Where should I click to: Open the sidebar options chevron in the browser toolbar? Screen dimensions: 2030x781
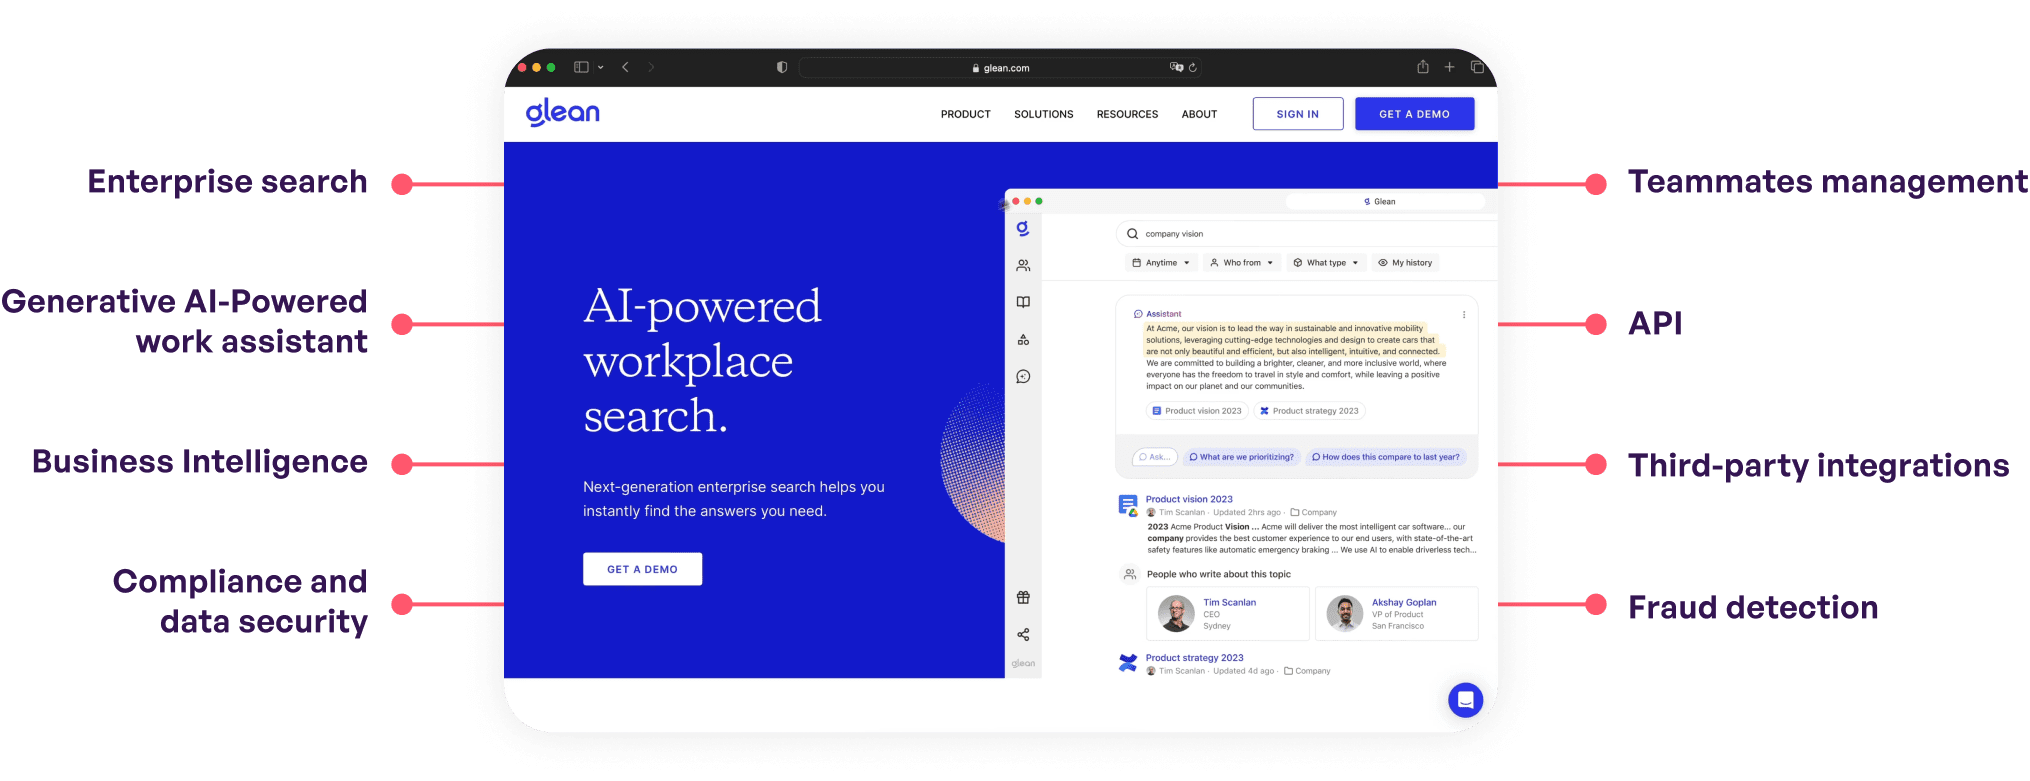coord(601,67)
